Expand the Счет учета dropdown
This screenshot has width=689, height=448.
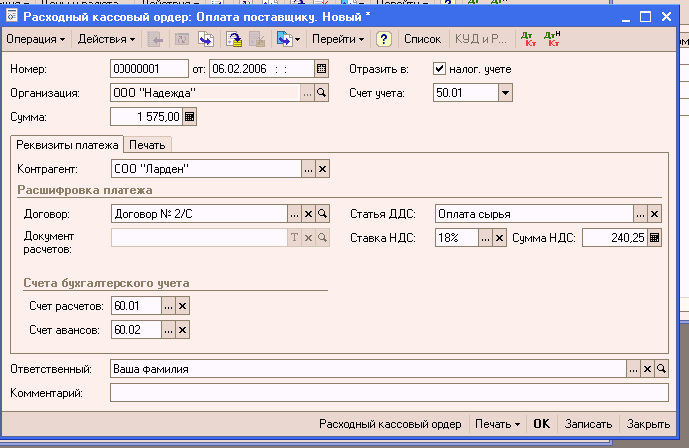pyautogui.click(x=505, y=93)
